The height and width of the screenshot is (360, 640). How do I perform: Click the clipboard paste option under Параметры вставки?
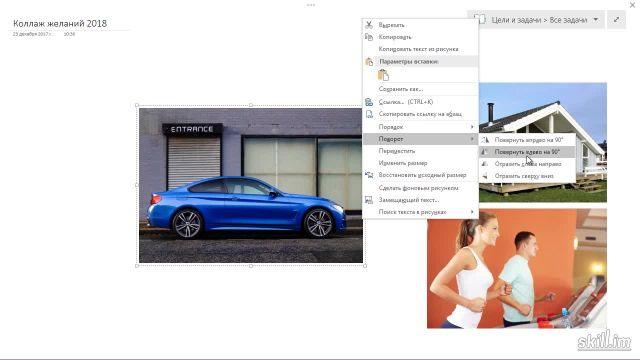point(383,75)
